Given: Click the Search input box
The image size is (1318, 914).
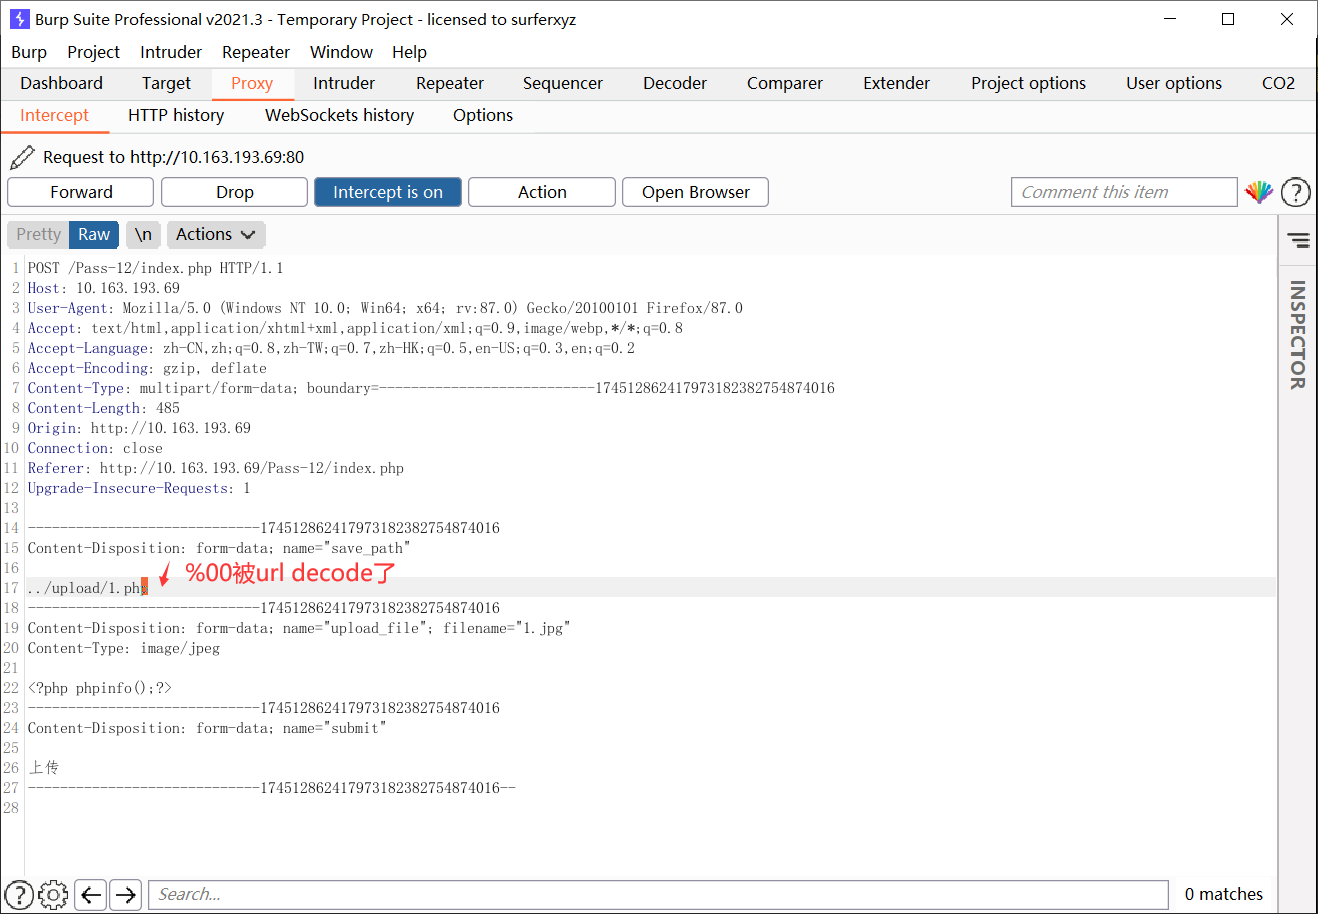Looking at the screenshot, I should pos(658,894).
